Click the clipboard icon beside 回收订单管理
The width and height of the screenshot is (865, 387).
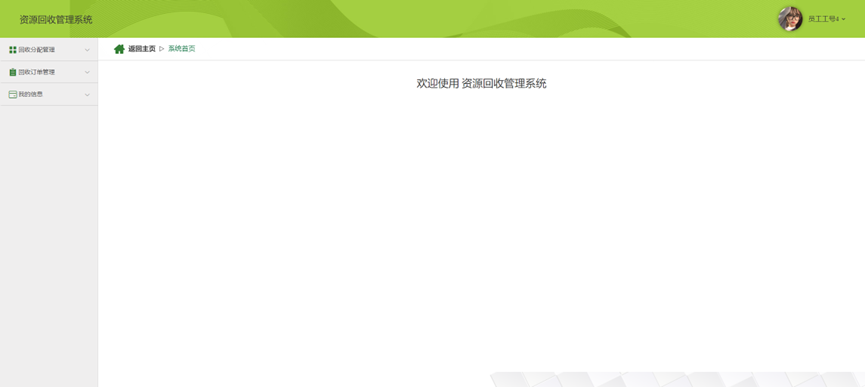coord(13,72)
